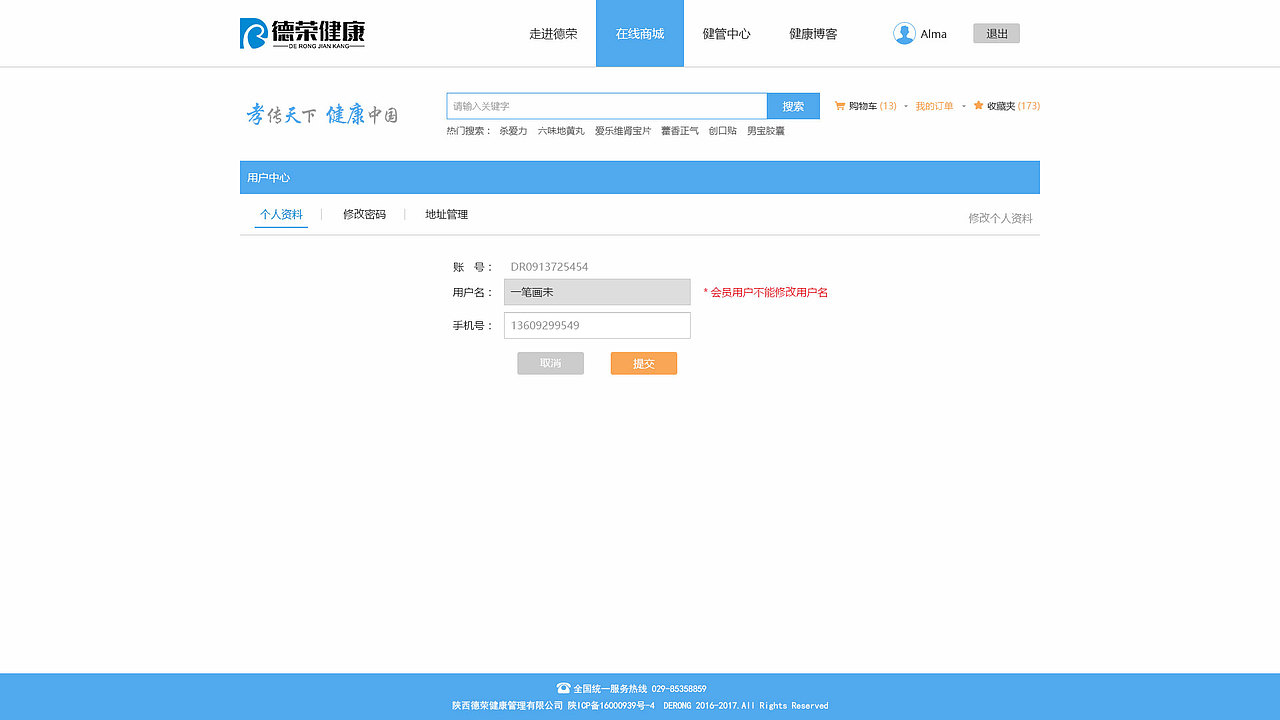The image size is (1280, 720).
Task: Click the 搜索 search button
Action: pyautogui.click(x=793, y=105)
